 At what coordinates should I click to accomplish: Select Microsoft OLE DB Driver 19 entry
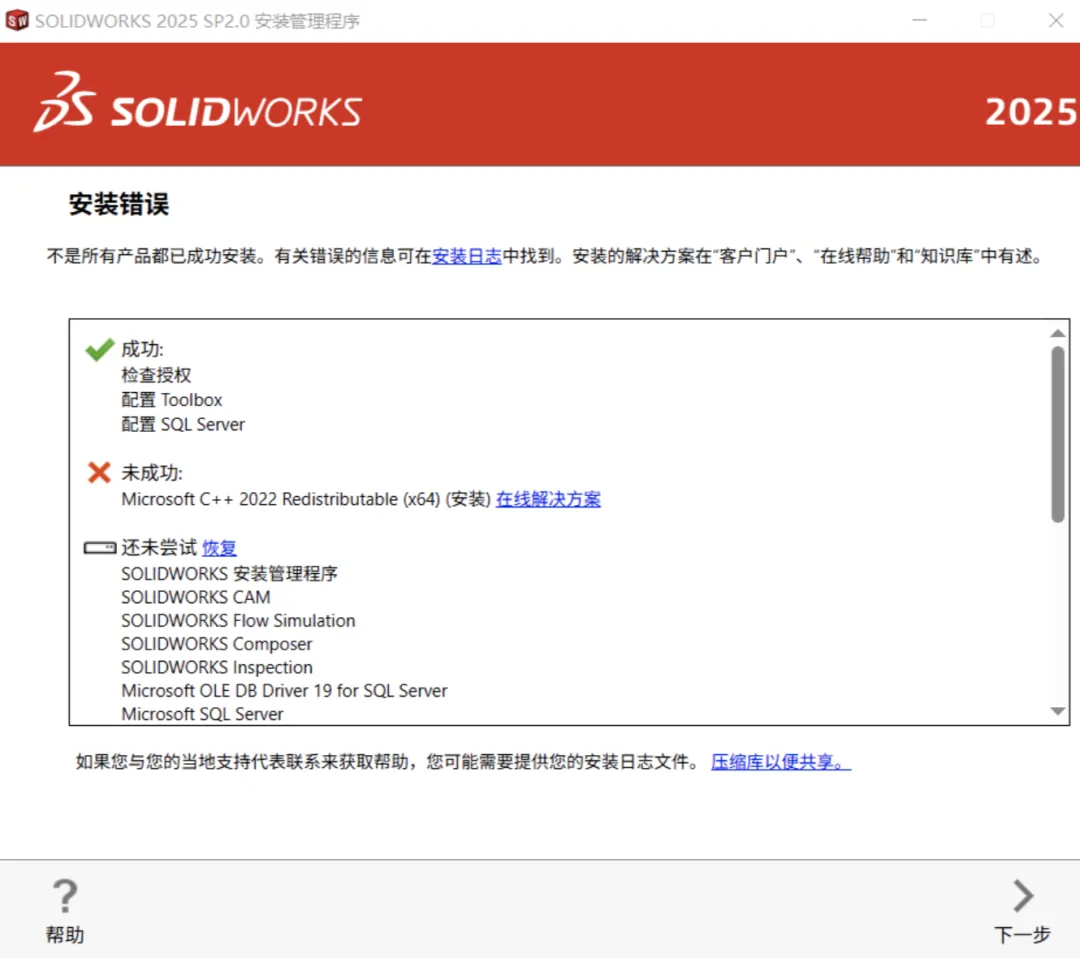(x=284, y=691)
